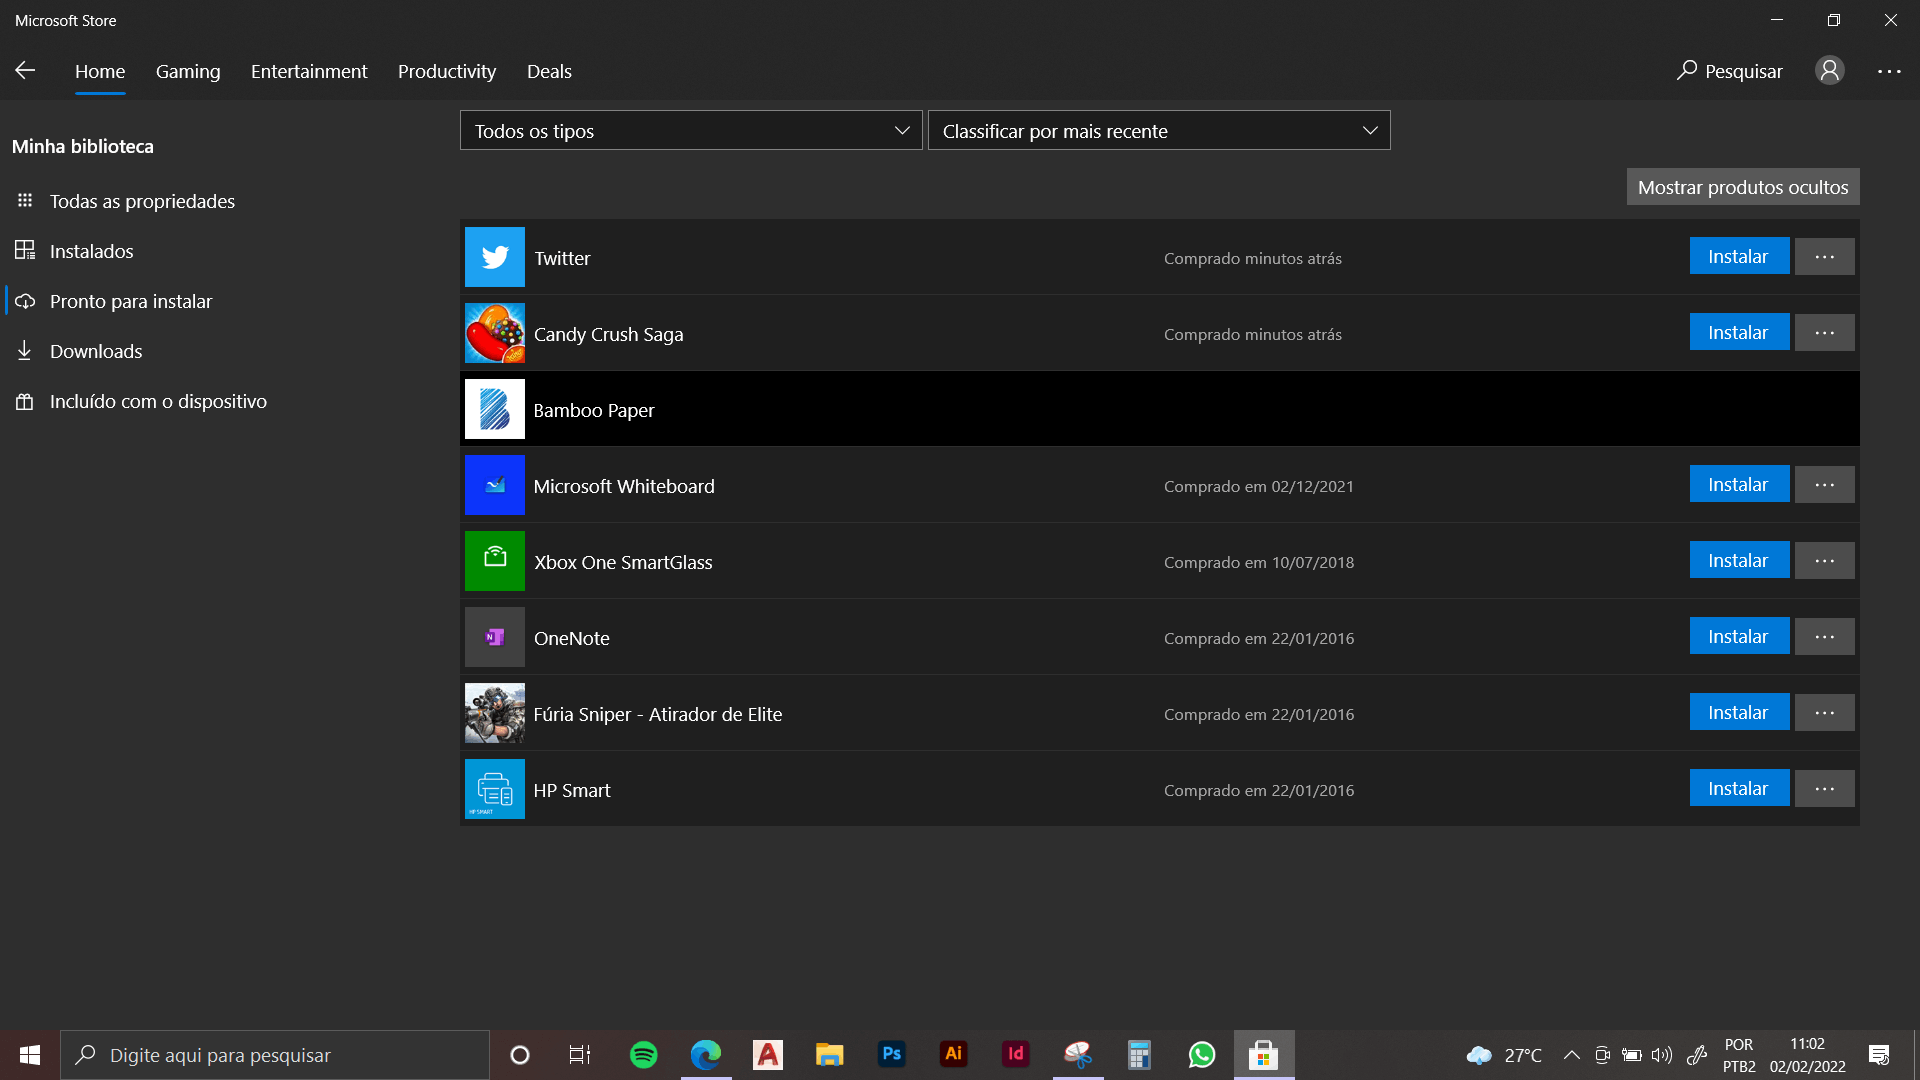Open InDesign from the taskbar
Image resolution: width=1920 pixels, height=1080 pixels.
[x=1015, y=1055]
